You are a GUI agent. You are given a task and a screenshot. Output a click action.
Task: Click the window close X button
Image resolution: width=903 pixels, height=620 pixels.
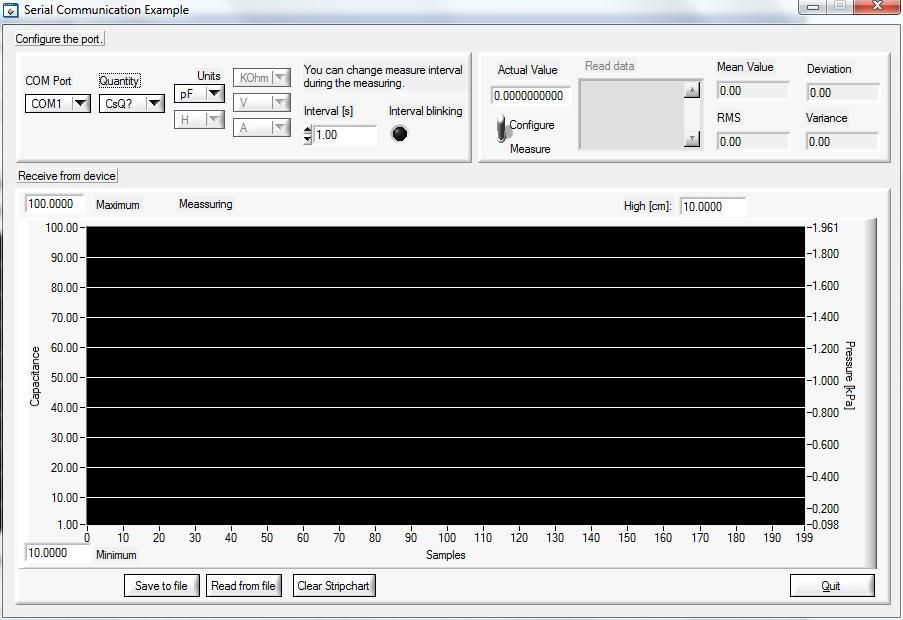coord(878,6)
